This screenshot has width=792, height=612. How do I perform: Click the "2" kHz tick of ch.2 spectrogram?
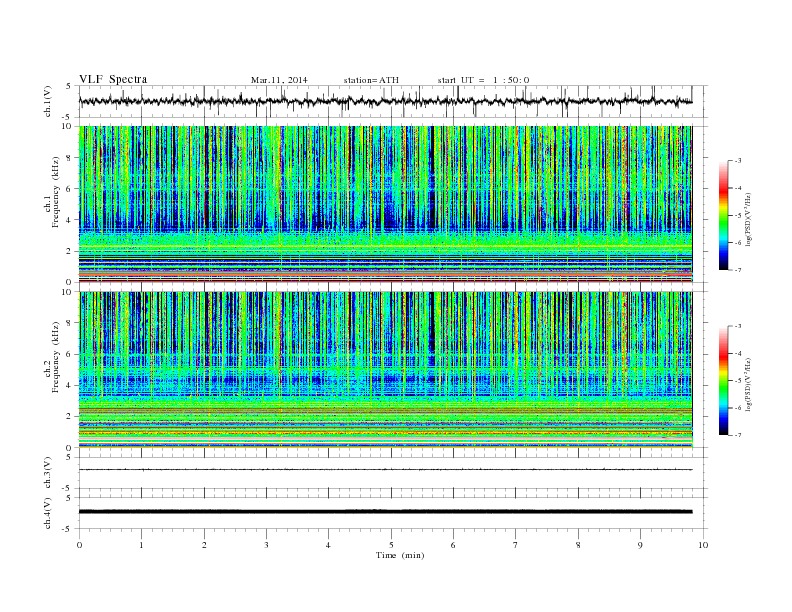(70, 417)
